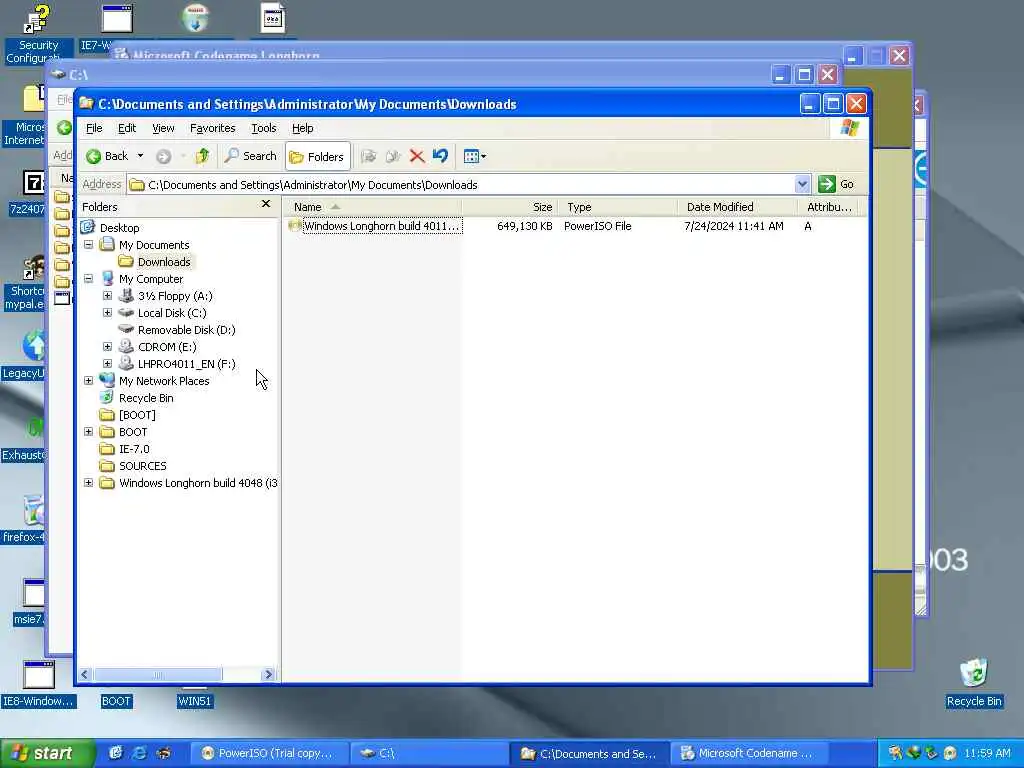Expand the BOOT folder tree node
1024x768 pixels.
tap(89, 432)
